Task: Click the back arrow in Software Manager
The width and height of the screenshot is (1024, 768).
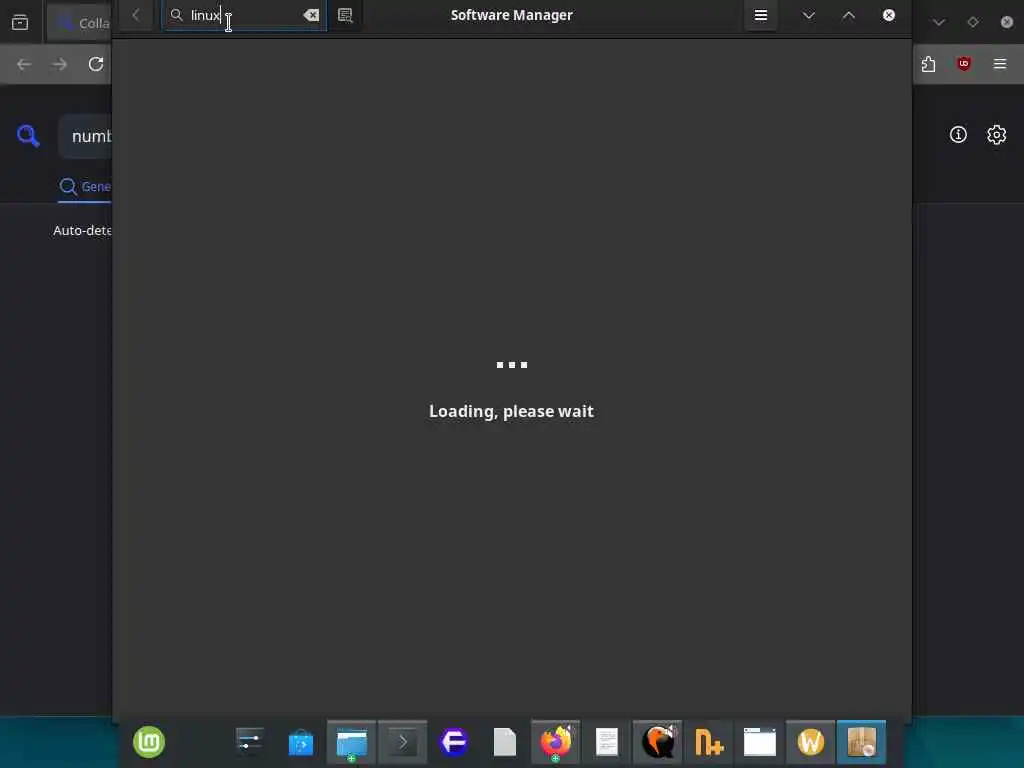Action: tap(136, 15)
